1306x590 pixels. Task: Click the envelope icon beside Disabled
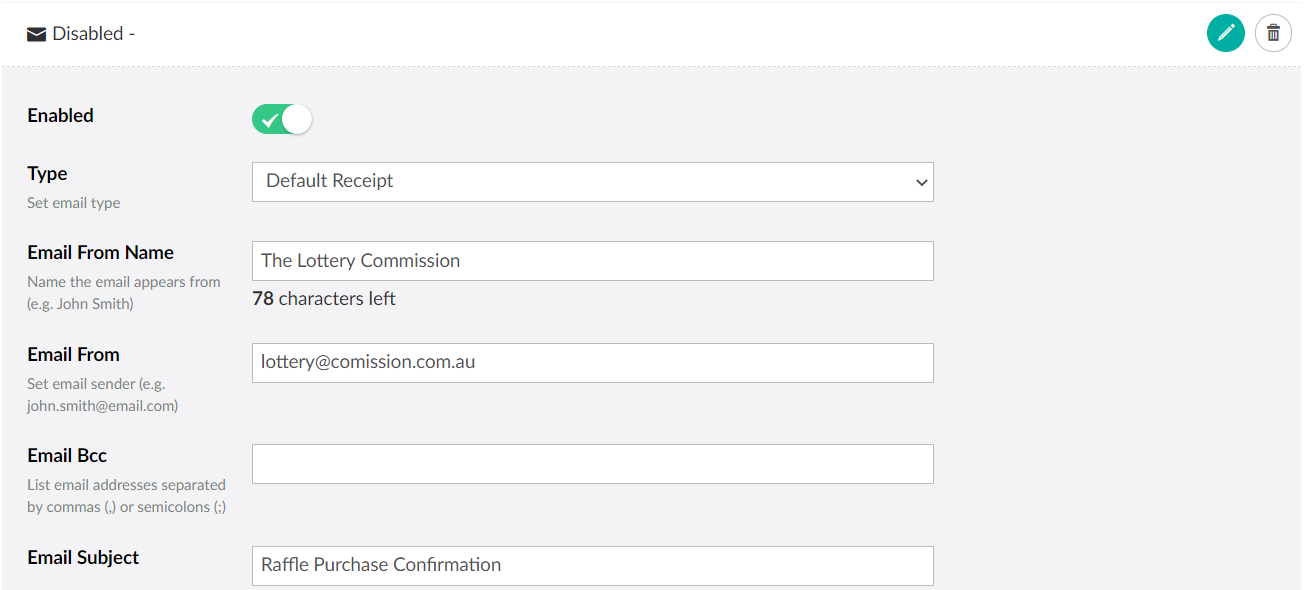37,34
